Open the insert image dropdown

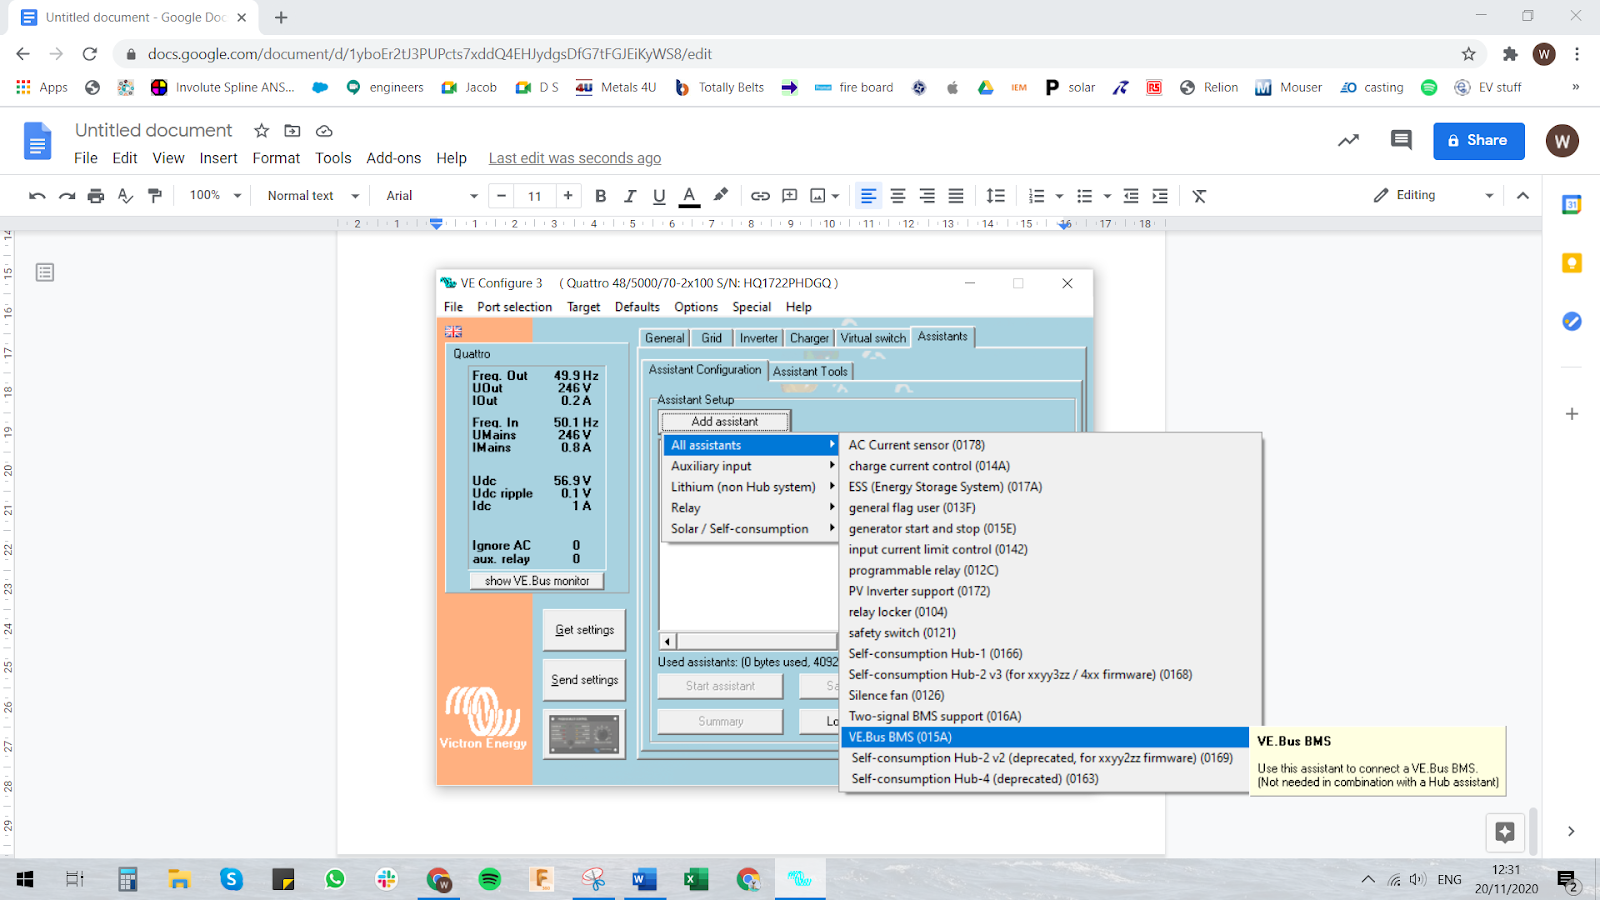click(825, 196)
